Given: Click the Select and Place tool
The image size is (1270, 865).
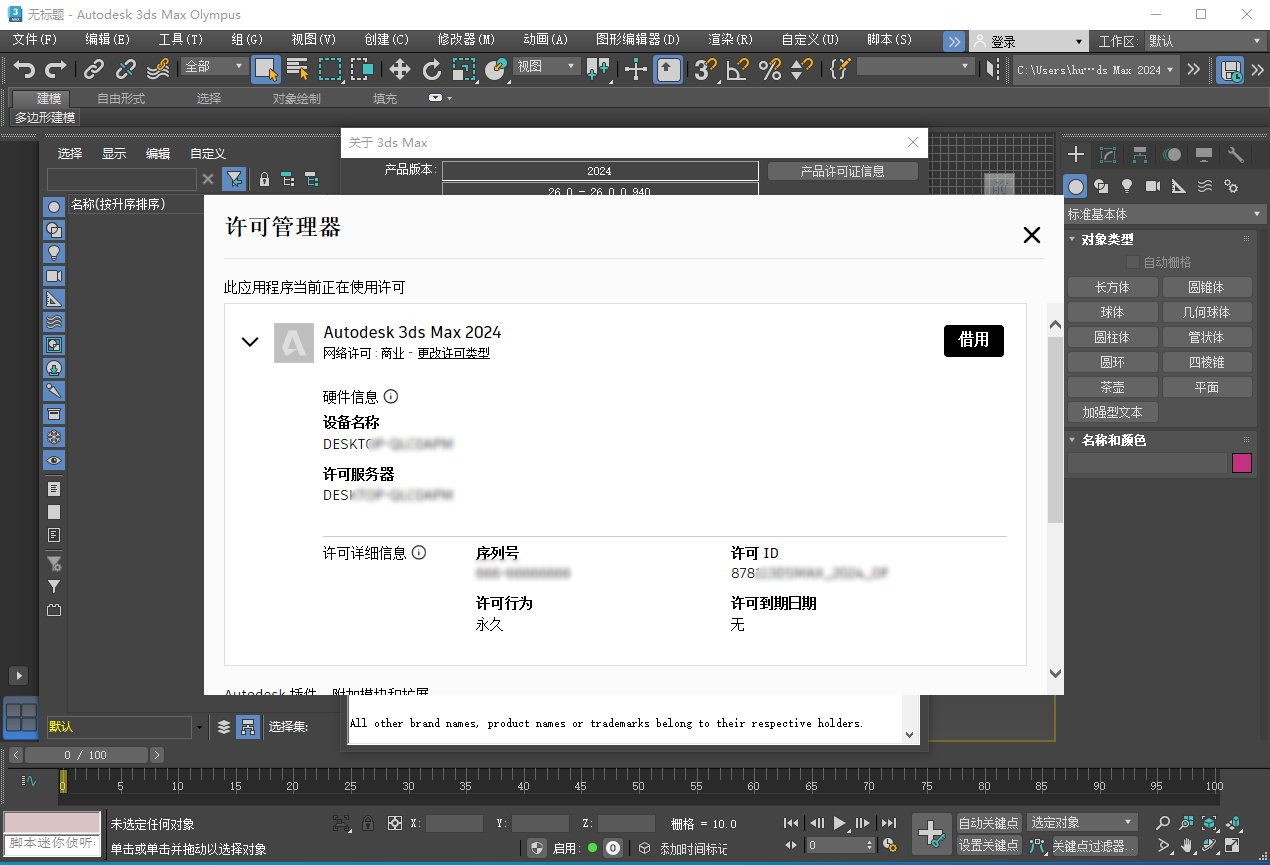Looking at the screenshot, I should pyautogui.click(x=496, y=69).
